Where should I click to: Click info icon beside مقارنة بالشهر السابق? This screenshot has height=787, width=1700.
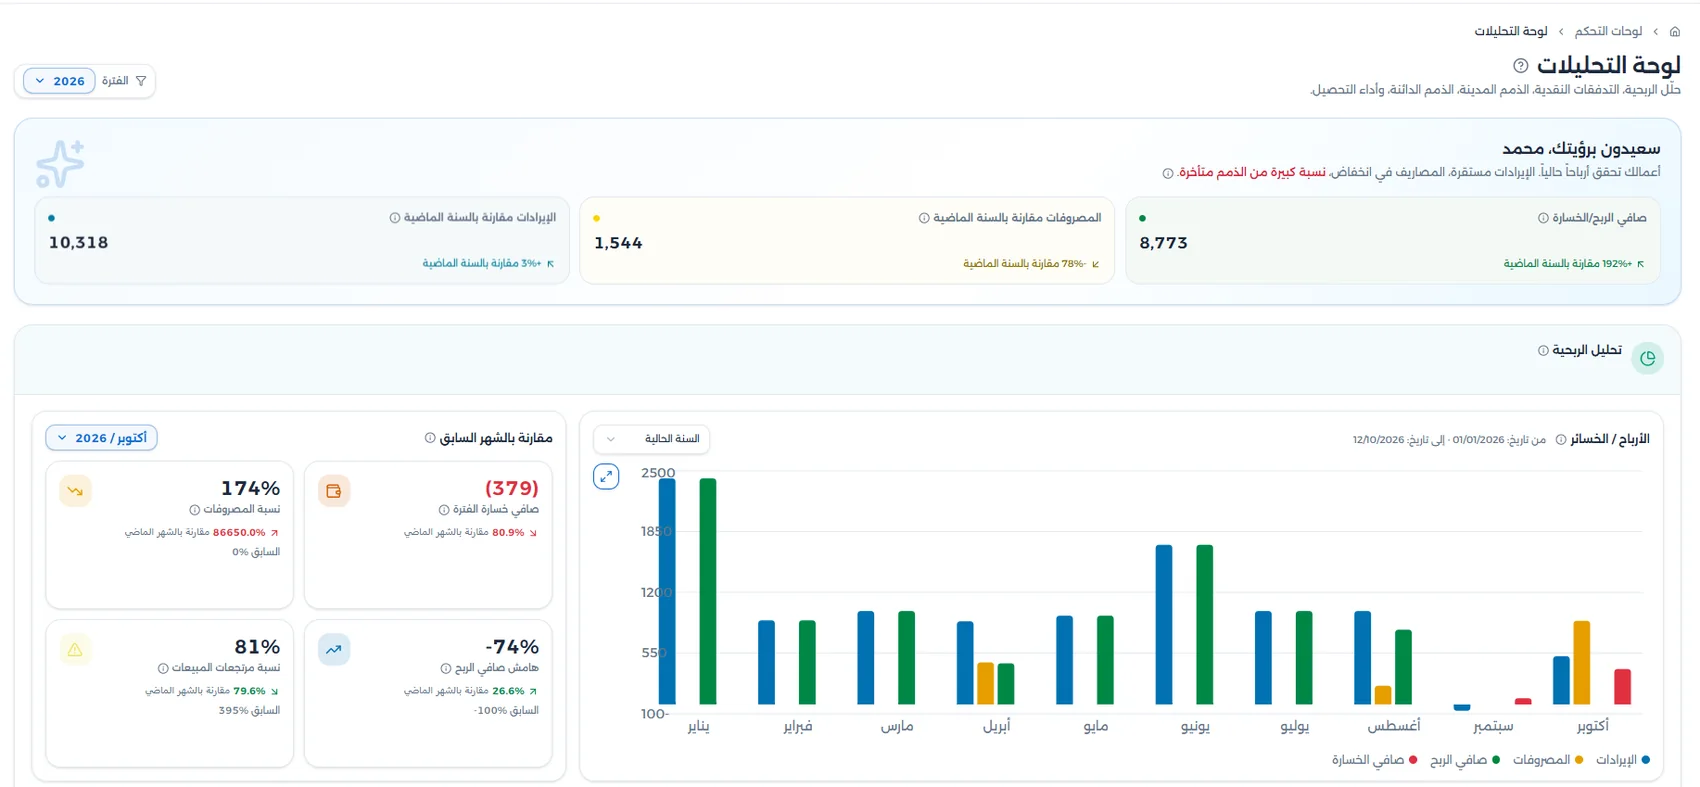coord(430,438)
